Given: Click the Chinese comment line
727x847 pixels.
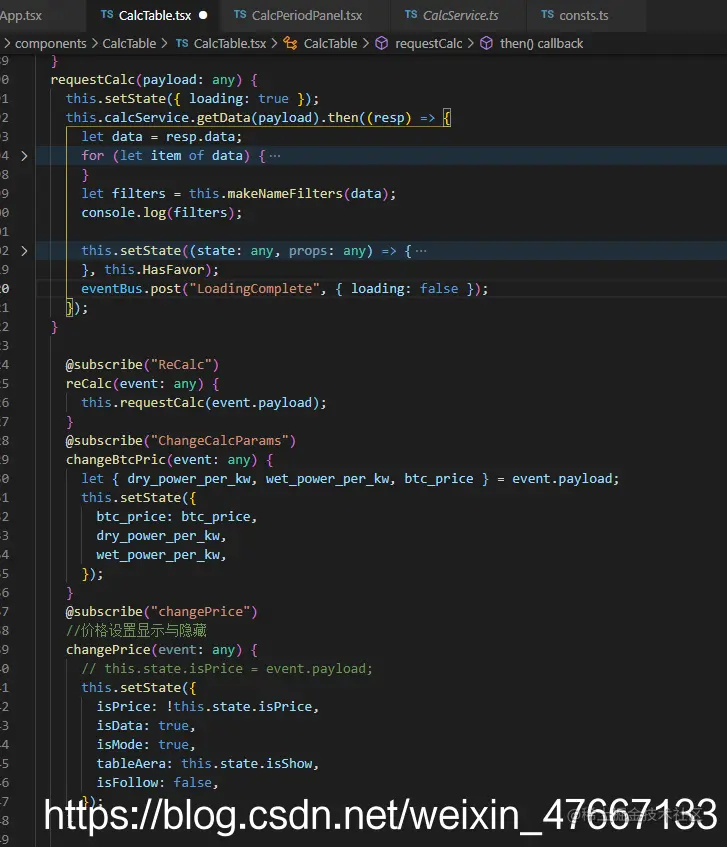Looking at the screenshot, I should (136, 631).
